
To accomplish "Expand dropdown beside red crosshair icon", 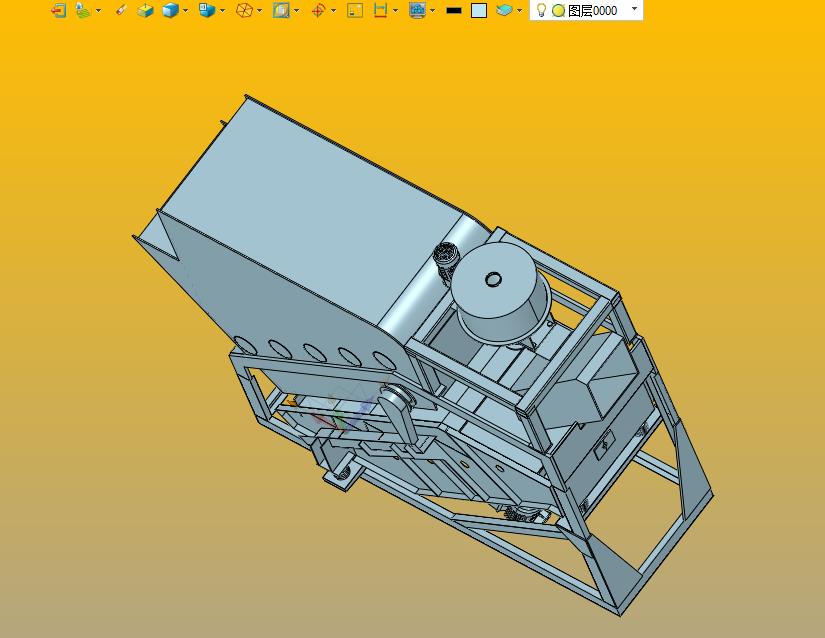I will (x=334, y=11).
